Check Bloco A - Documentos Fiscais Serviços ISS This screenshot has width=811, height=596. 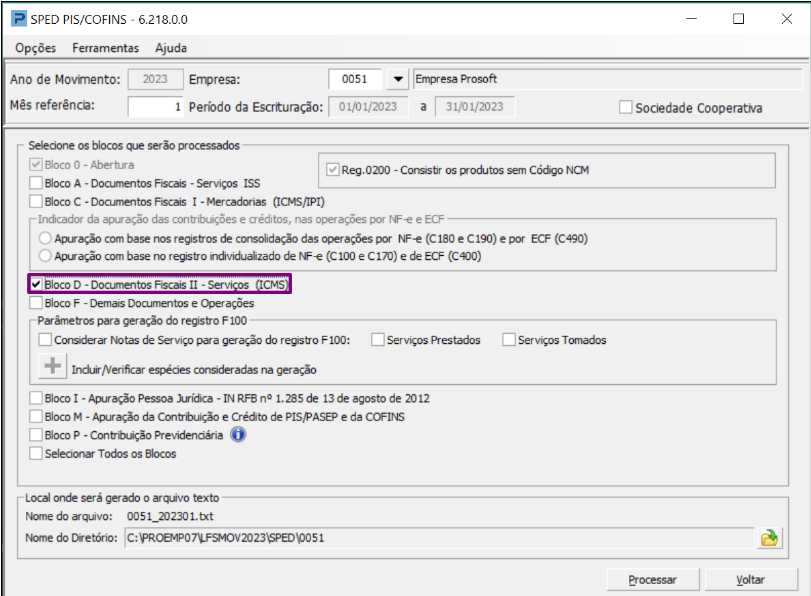[x=36, y=183]
